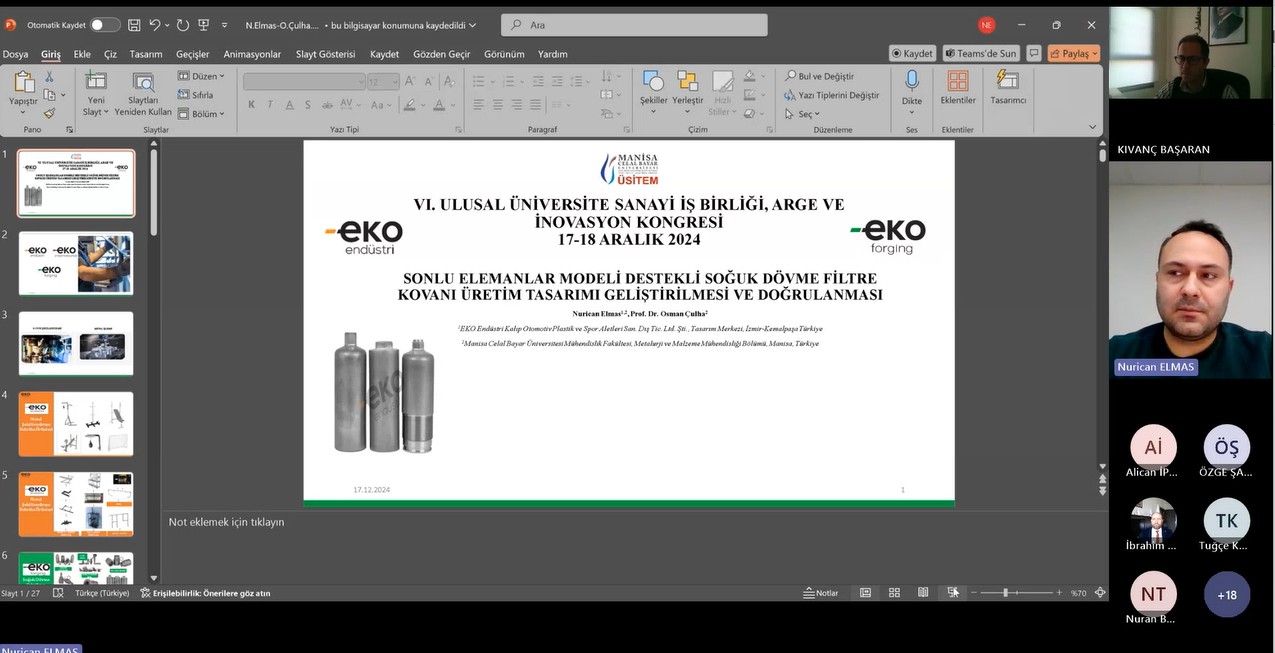Image resolution: width=1275 pixels, height=653 pixels.
Task: Open the Eklentiler add-ins icon
Action: [957, 87]
